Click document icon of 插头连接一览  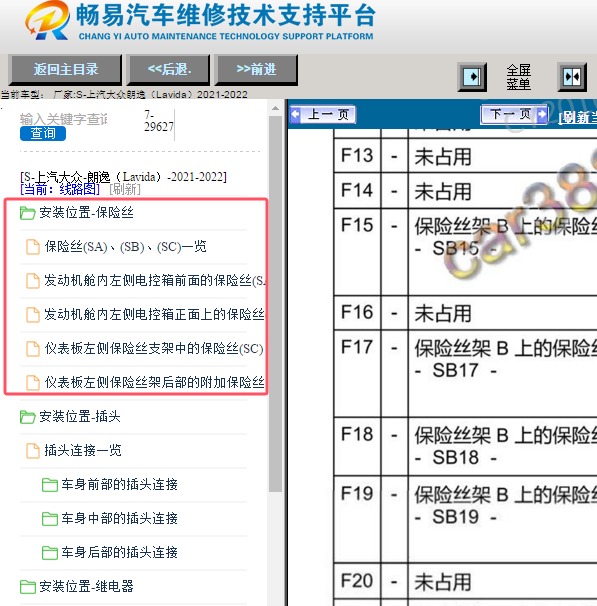(33, 451)
